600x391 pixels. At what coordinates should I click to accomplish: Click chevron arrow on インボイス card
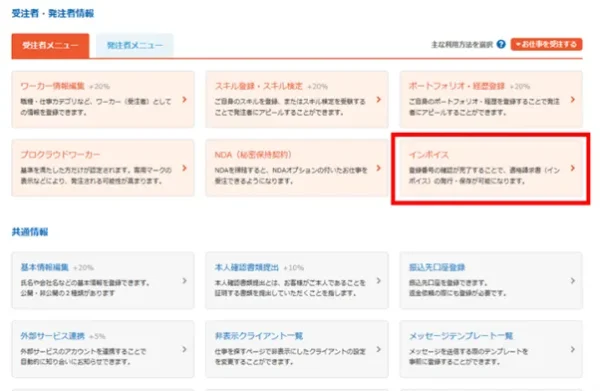point(572,168)
